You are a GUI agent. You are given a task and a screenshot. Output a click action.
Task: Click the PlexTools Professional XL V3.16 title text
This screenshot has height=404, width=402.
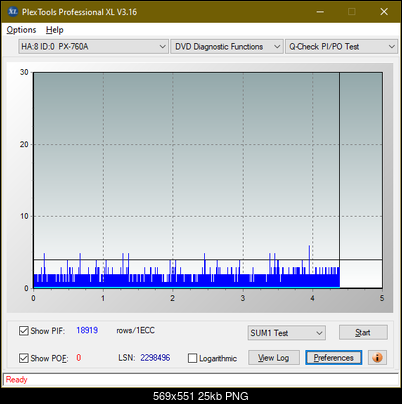[x=79, y=12]
